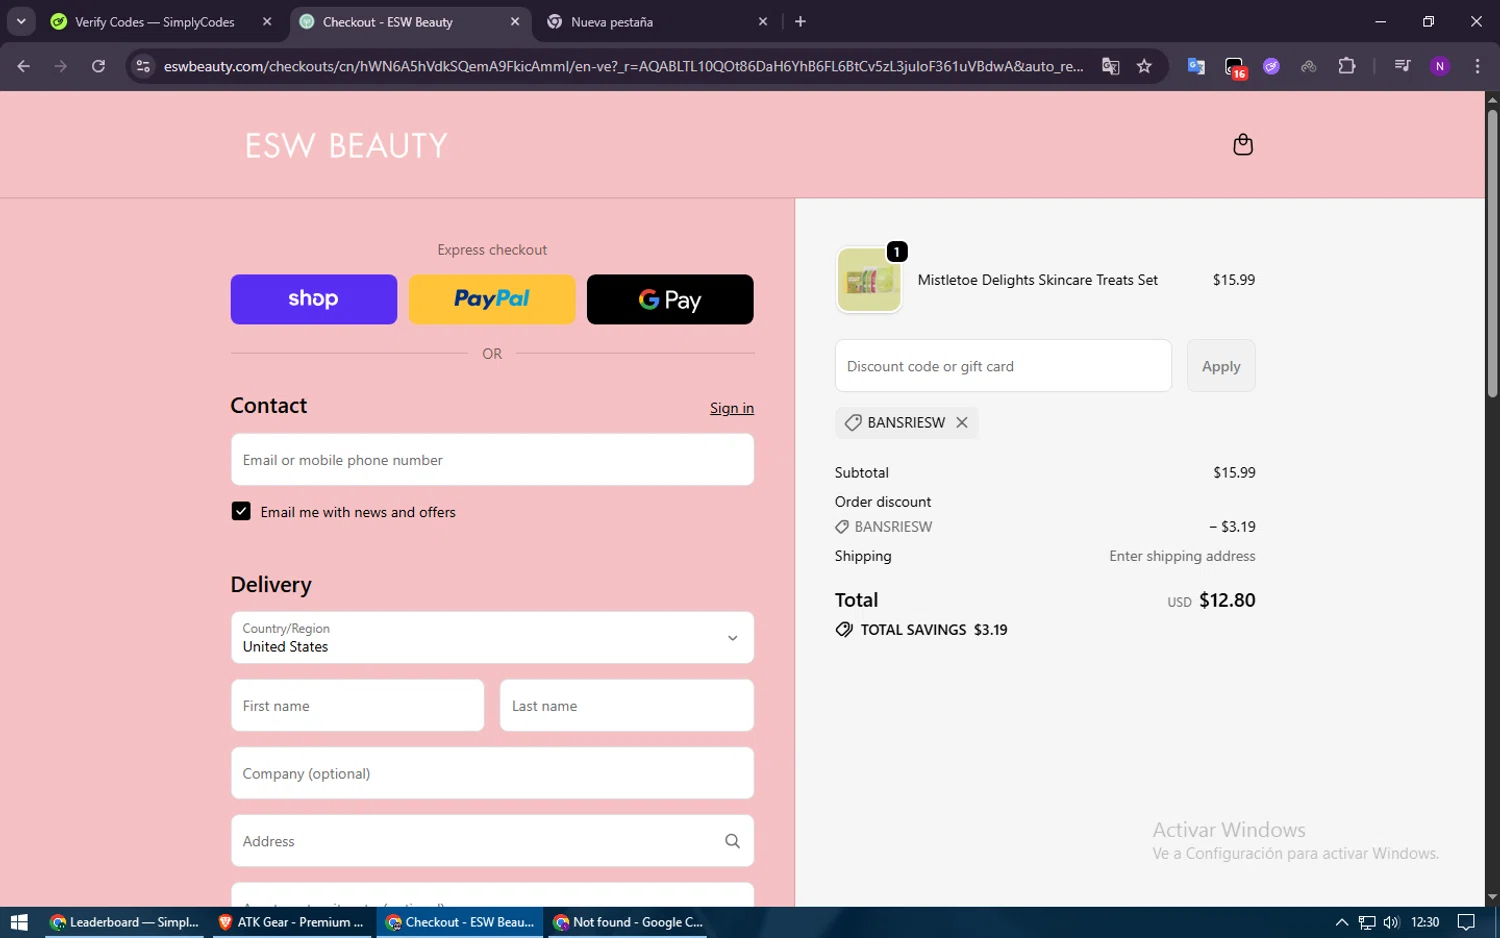Screen dimensions: 1500x938
Task: Pay with the G Pay button
Action: (670, 299)
